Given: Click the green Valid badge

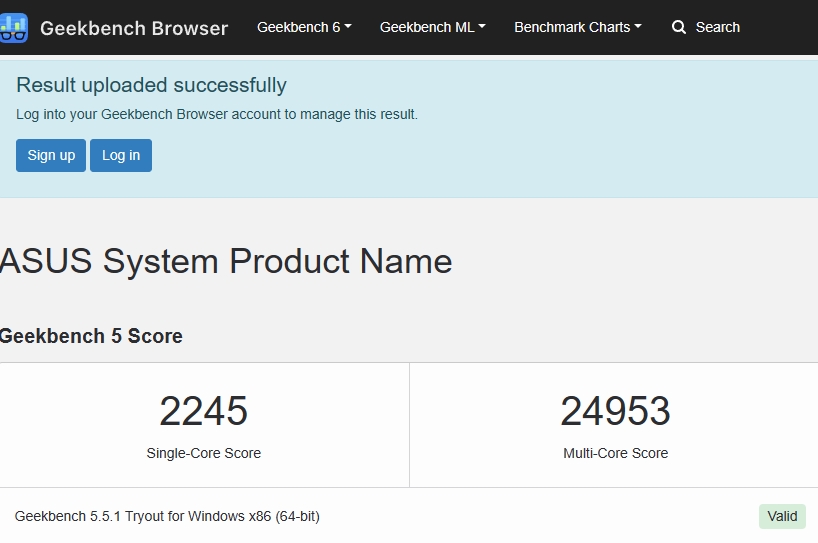Looking at the screenshot, I should pos(782,516).
